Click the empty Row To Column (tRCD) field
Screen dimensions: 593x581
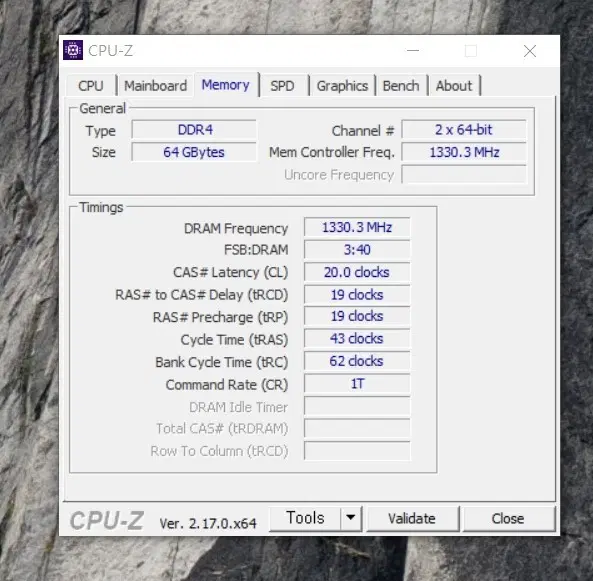pos(357,451)
